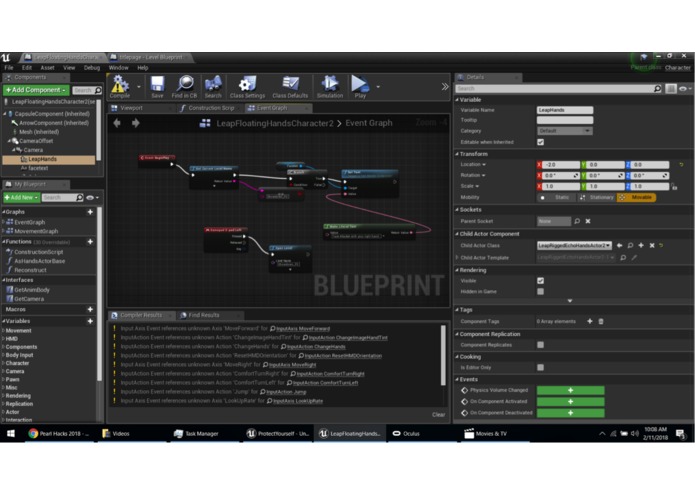Open Oculus app in taskbar
695x494 pixels.
406,433
